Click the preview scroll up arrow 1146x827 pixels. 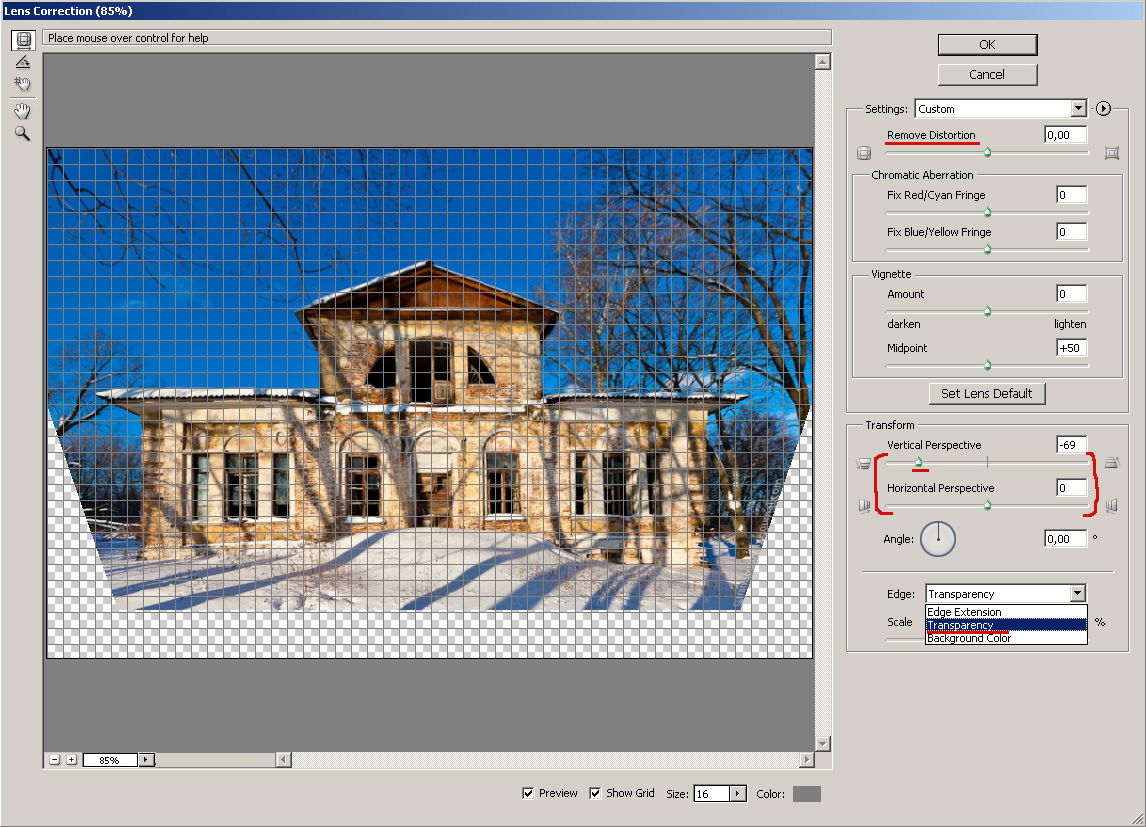click(x=823, y=62)
